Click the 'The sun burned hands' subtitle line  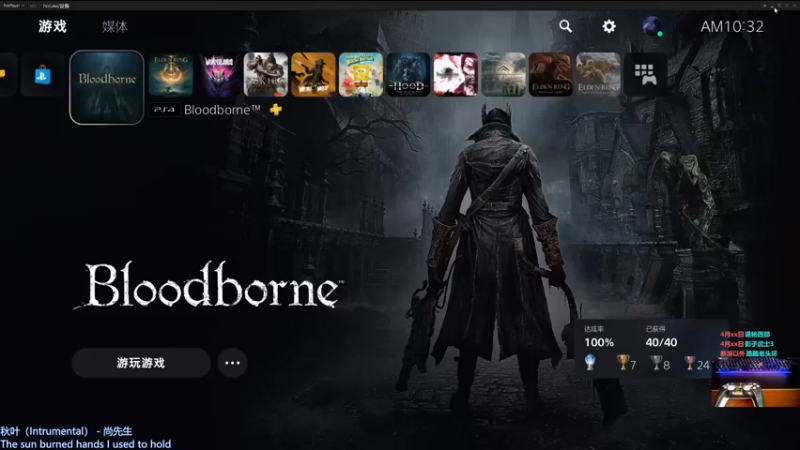pos(86,444)
